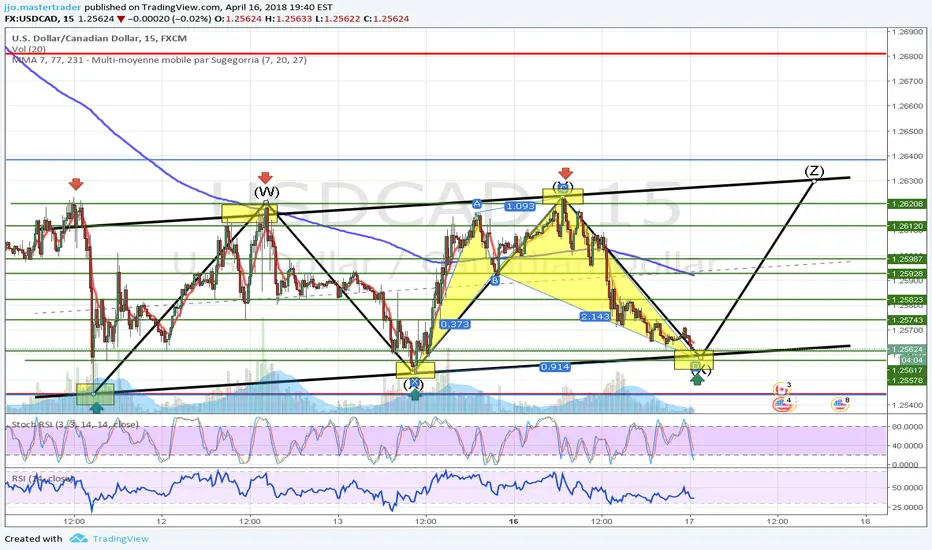Select the red down arrow above (W)

coord(265,178)
